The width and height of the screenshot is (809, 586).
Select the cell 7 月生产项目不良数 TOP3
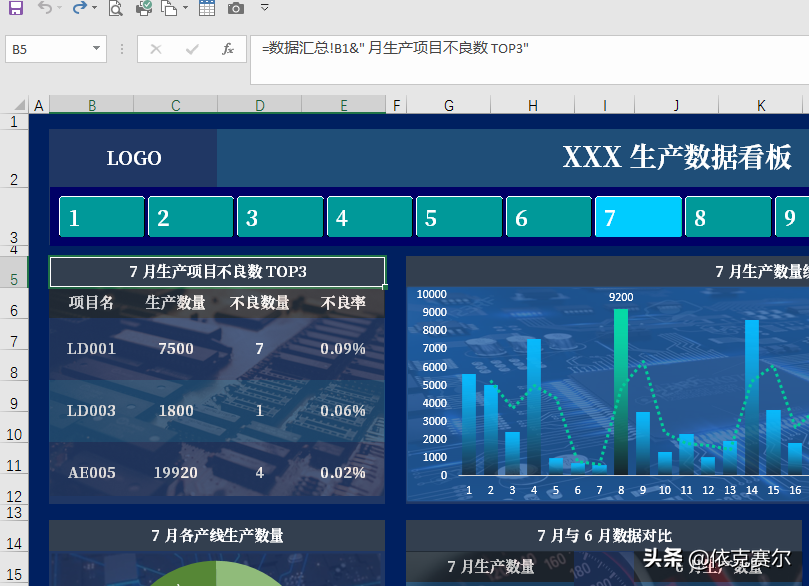pyautogui.click(x=217, y=271)
